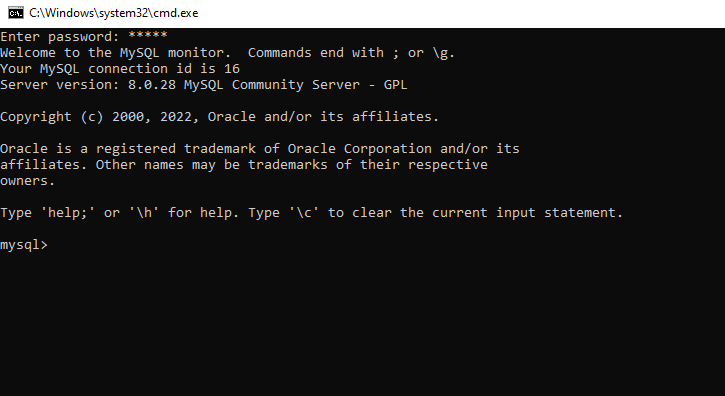Image resolution: width=725 pixels, height=396 pixels.
Task: Click the GPL word in the version line
Action: (x=395, y=85)
